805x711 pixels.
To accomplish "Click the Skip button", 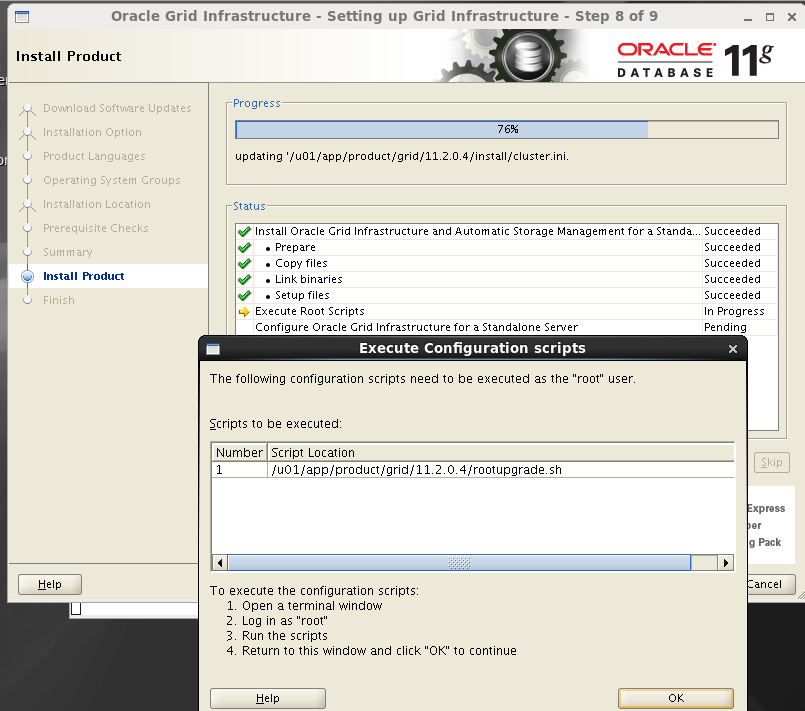I will [x=772, y=462].
